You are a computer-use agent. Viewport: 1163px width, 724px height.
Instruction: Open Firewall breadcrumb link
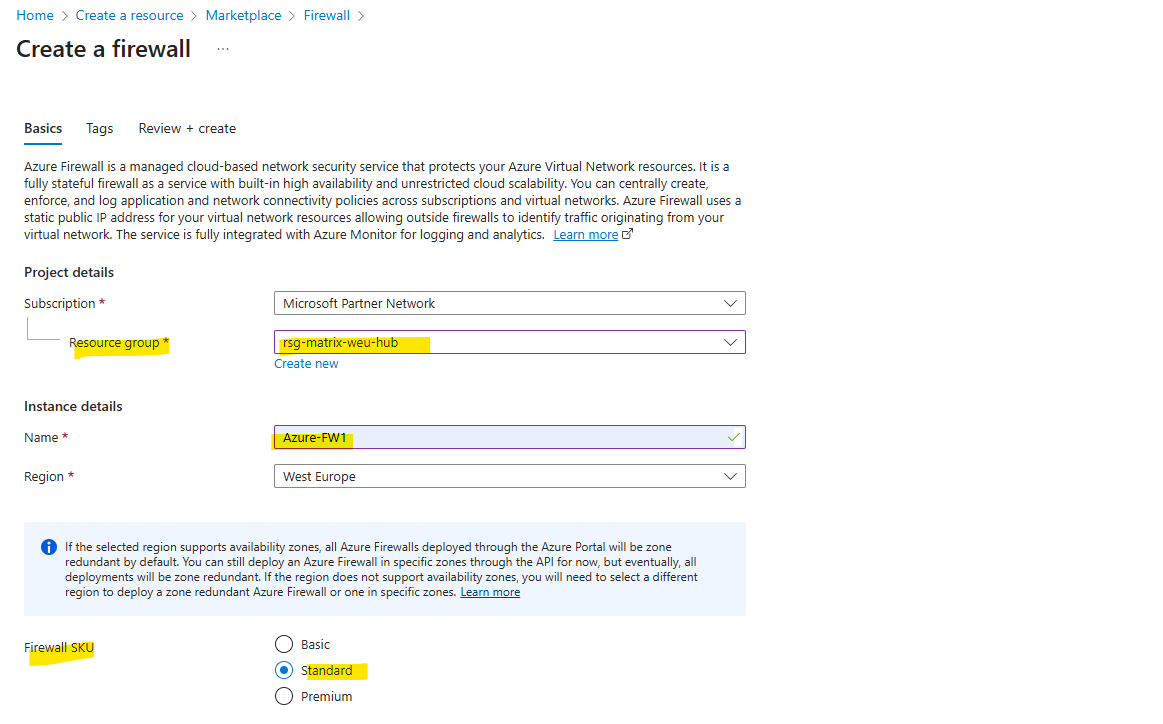click(x=326, y=16)
